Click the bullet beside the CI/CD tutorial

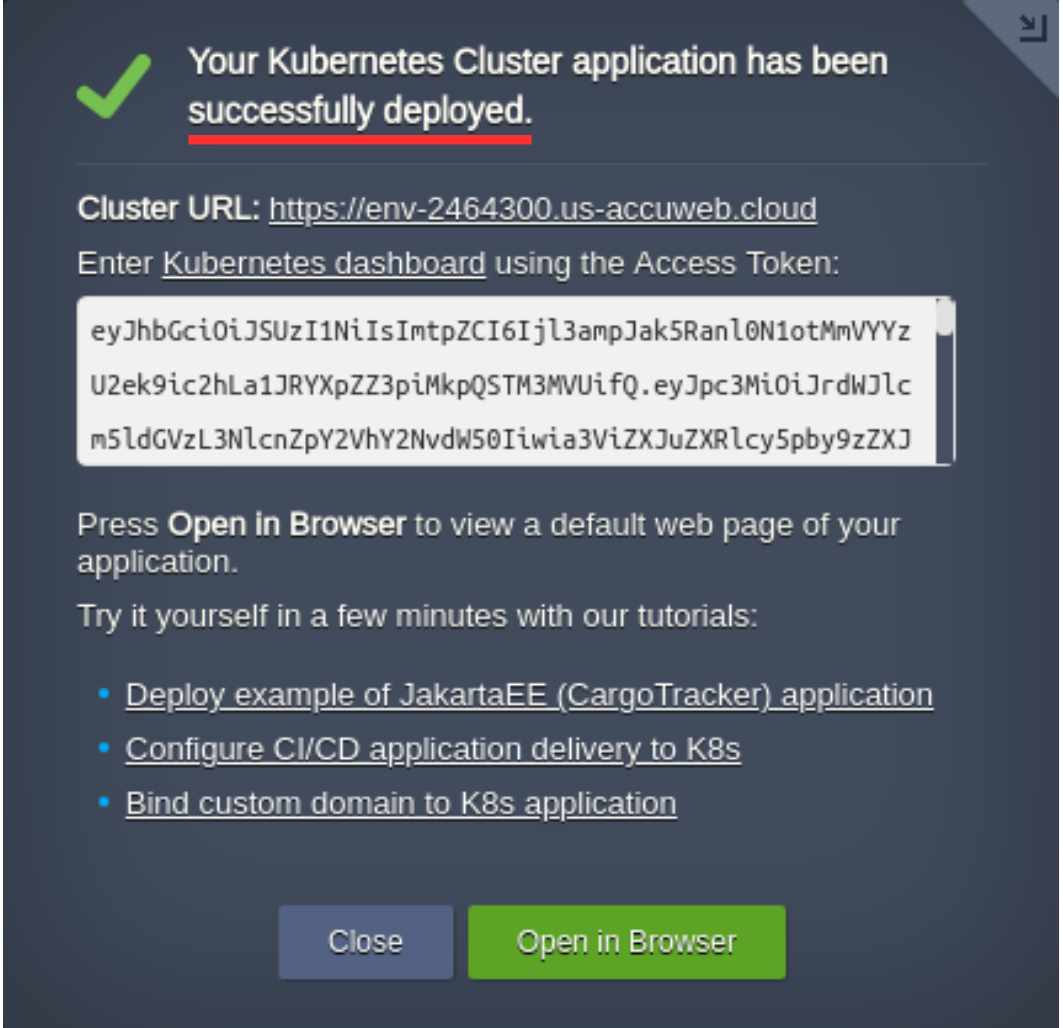click(104, 748)
